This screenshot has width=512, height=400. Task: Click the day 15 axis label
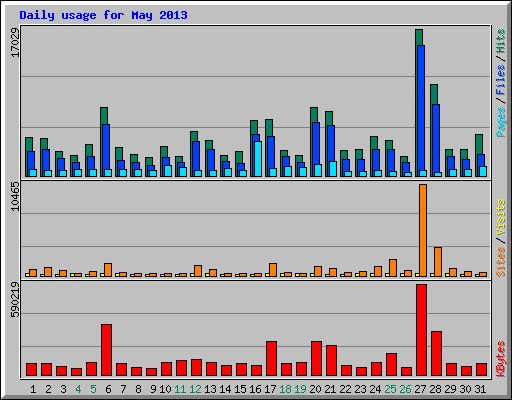[240, 389]
